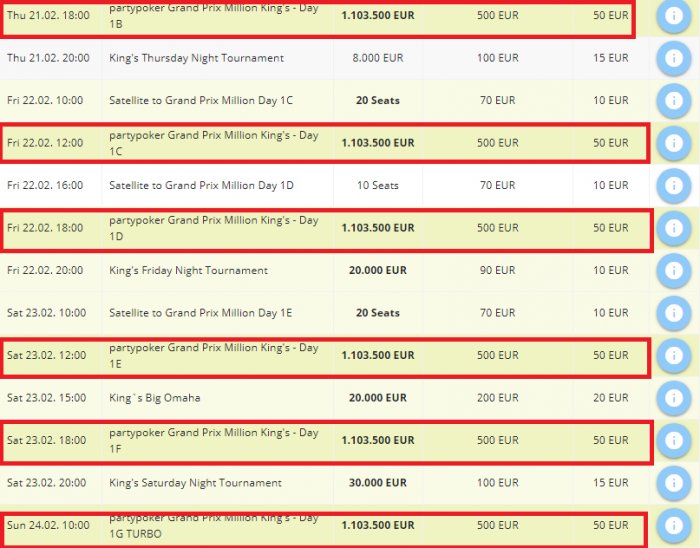Select Grand Prix Million King's Day 1E name
This screenshot has height=548, width=700.
[214, 355]
